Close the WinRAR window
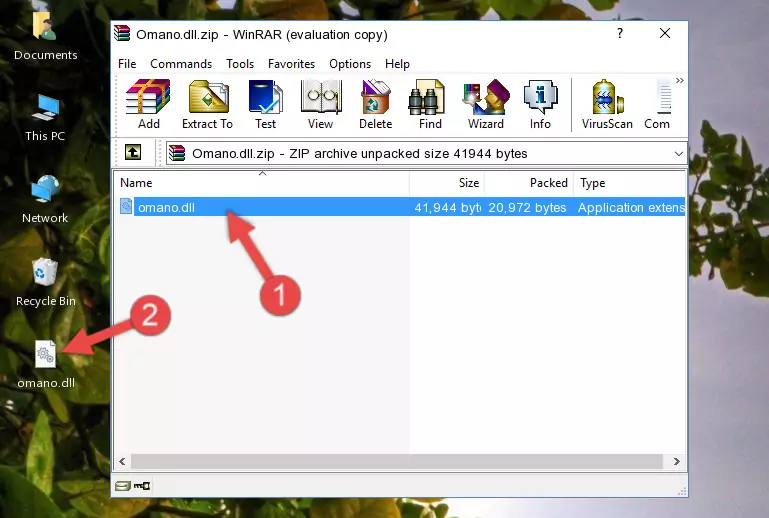The width and height of the screenshot is (769, 518). pyautogui.click(x=665, y=33)
